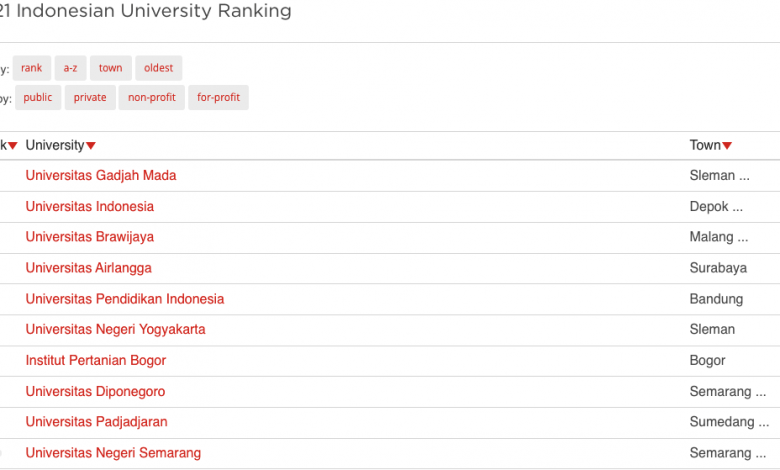
Task: Filter by non-profit universities
Action: point(152,98)
